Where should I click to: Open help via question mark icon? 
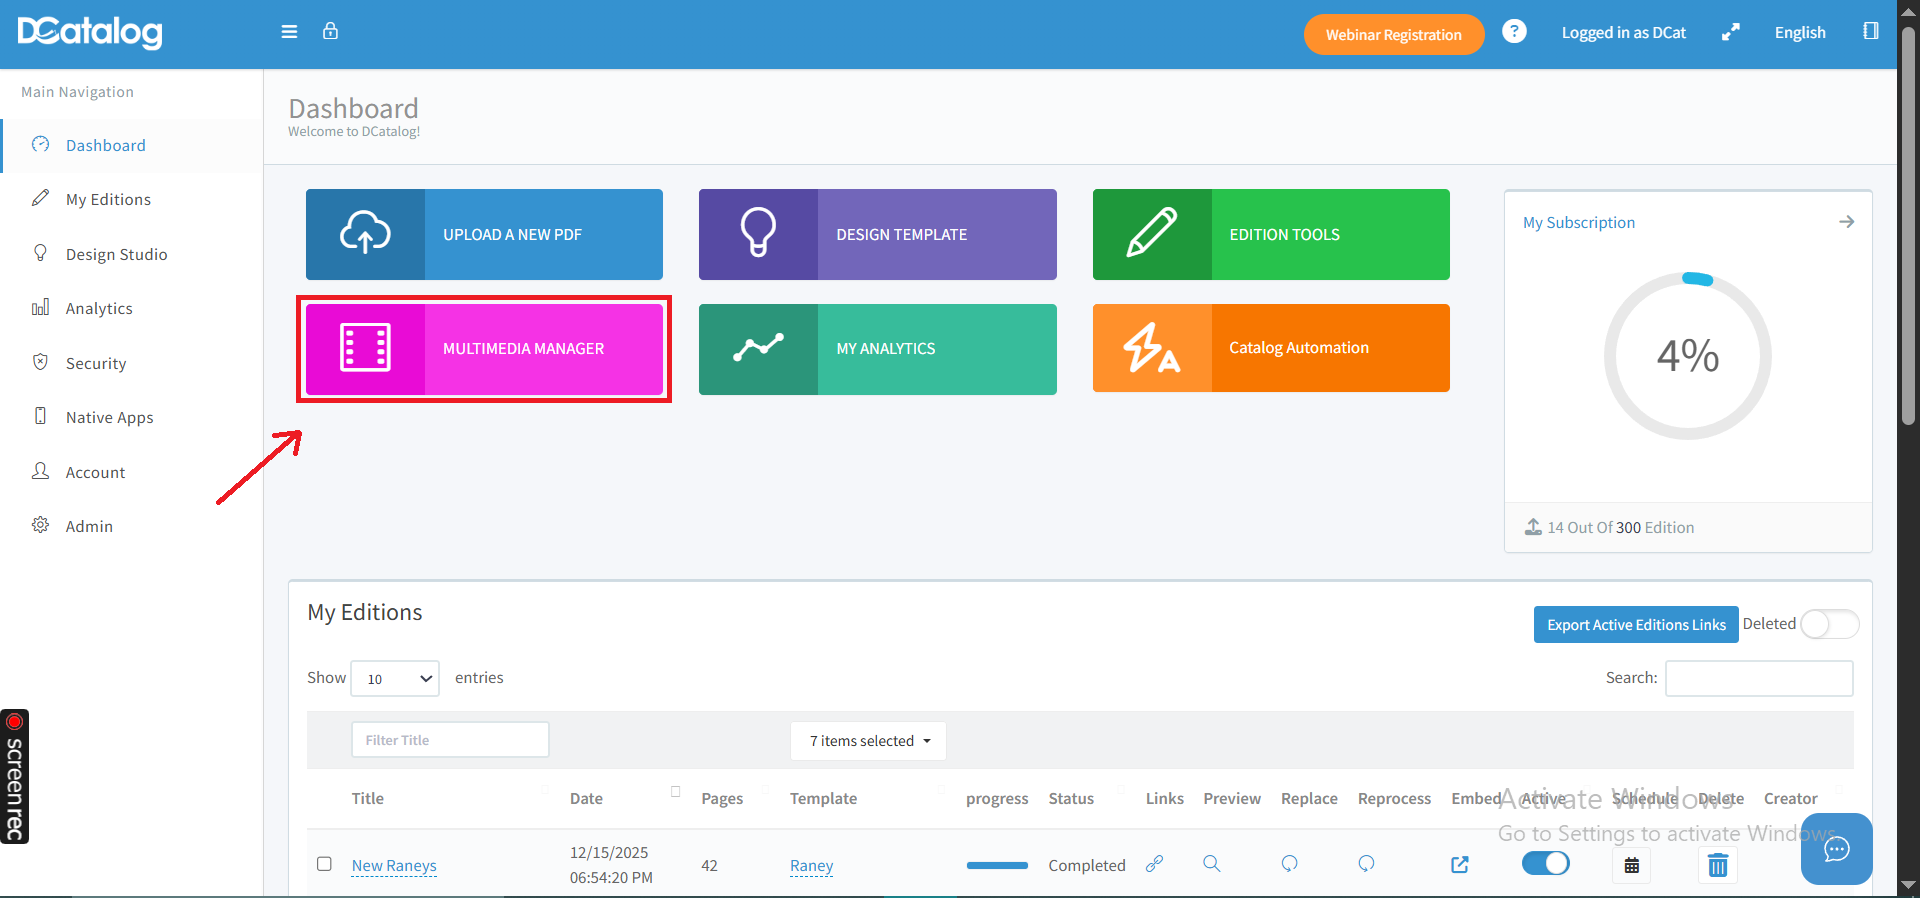pos(1514,32)
